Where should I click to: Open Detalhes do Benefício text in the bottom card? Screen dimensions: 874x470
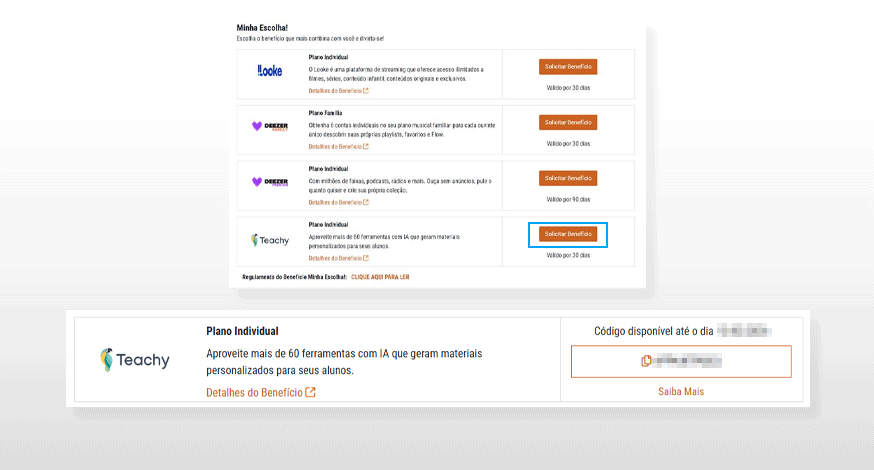[254, 392]
